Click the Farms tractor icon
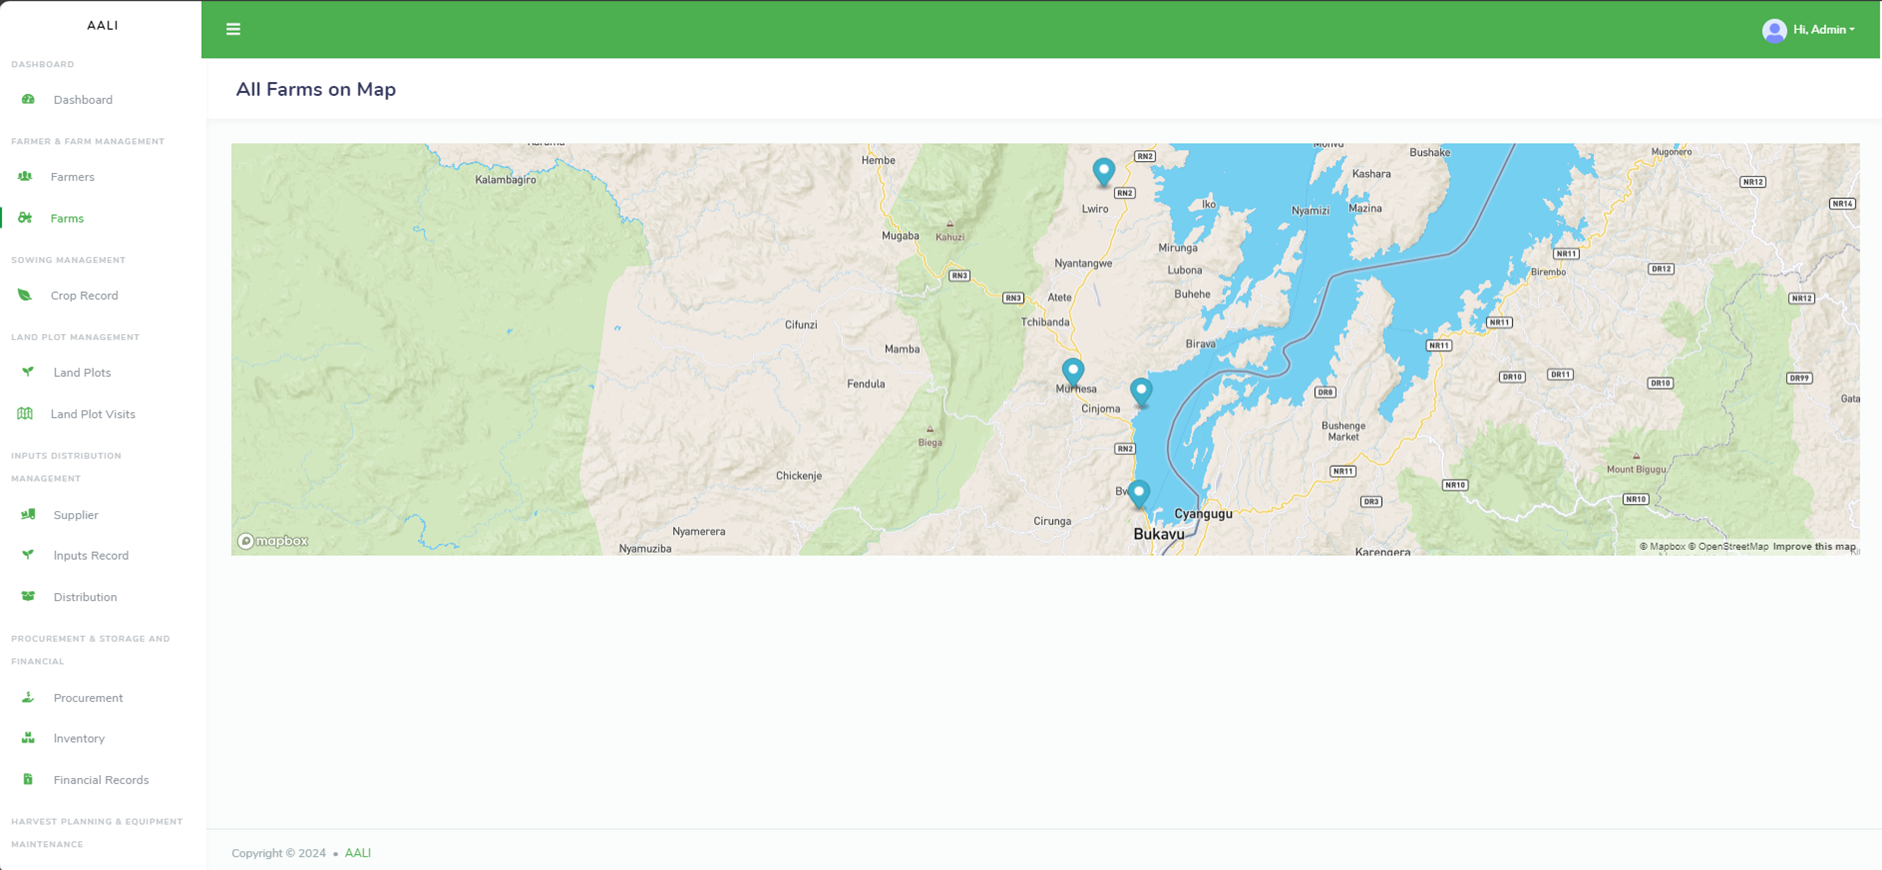 pos(25,218)
